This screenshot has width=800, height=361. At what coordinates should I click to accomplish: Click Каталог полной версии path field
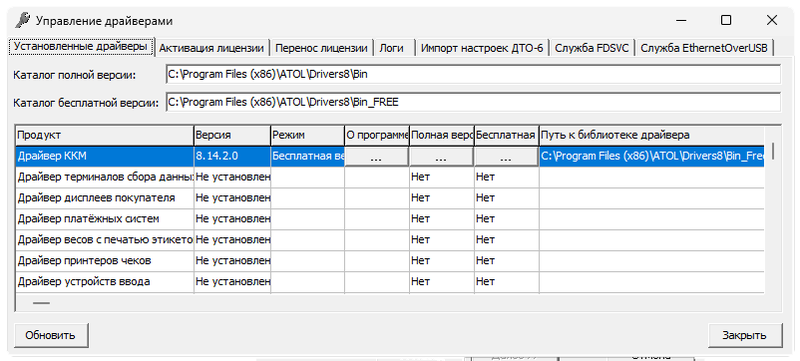[x=473, y=74]
